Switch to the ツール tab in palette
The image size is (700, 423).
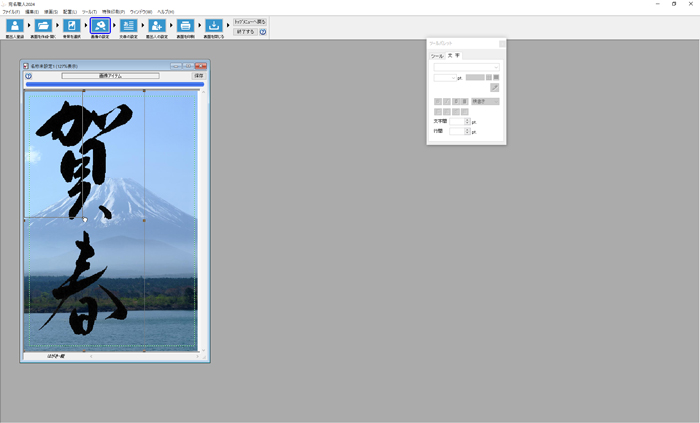tap(437, 56)
